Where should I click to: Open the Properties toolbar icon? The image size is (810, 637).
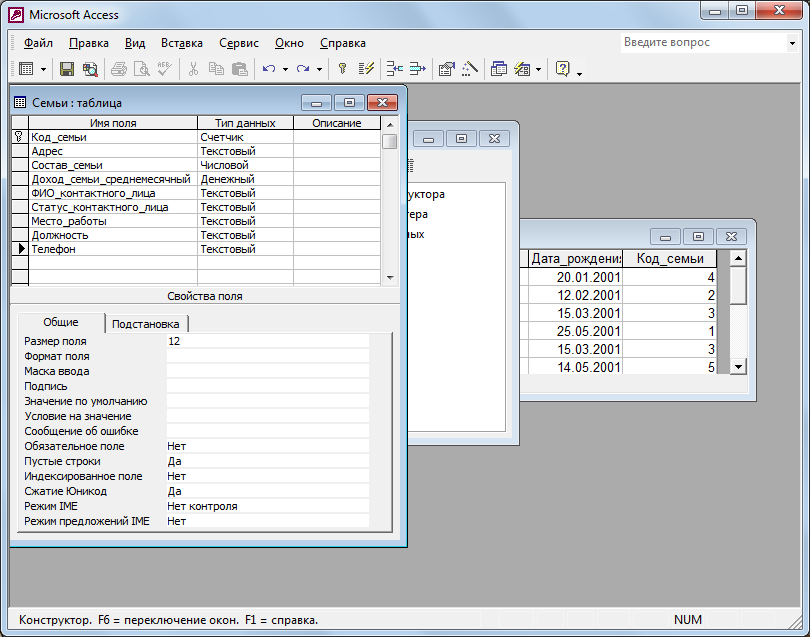tap(447, 69)
